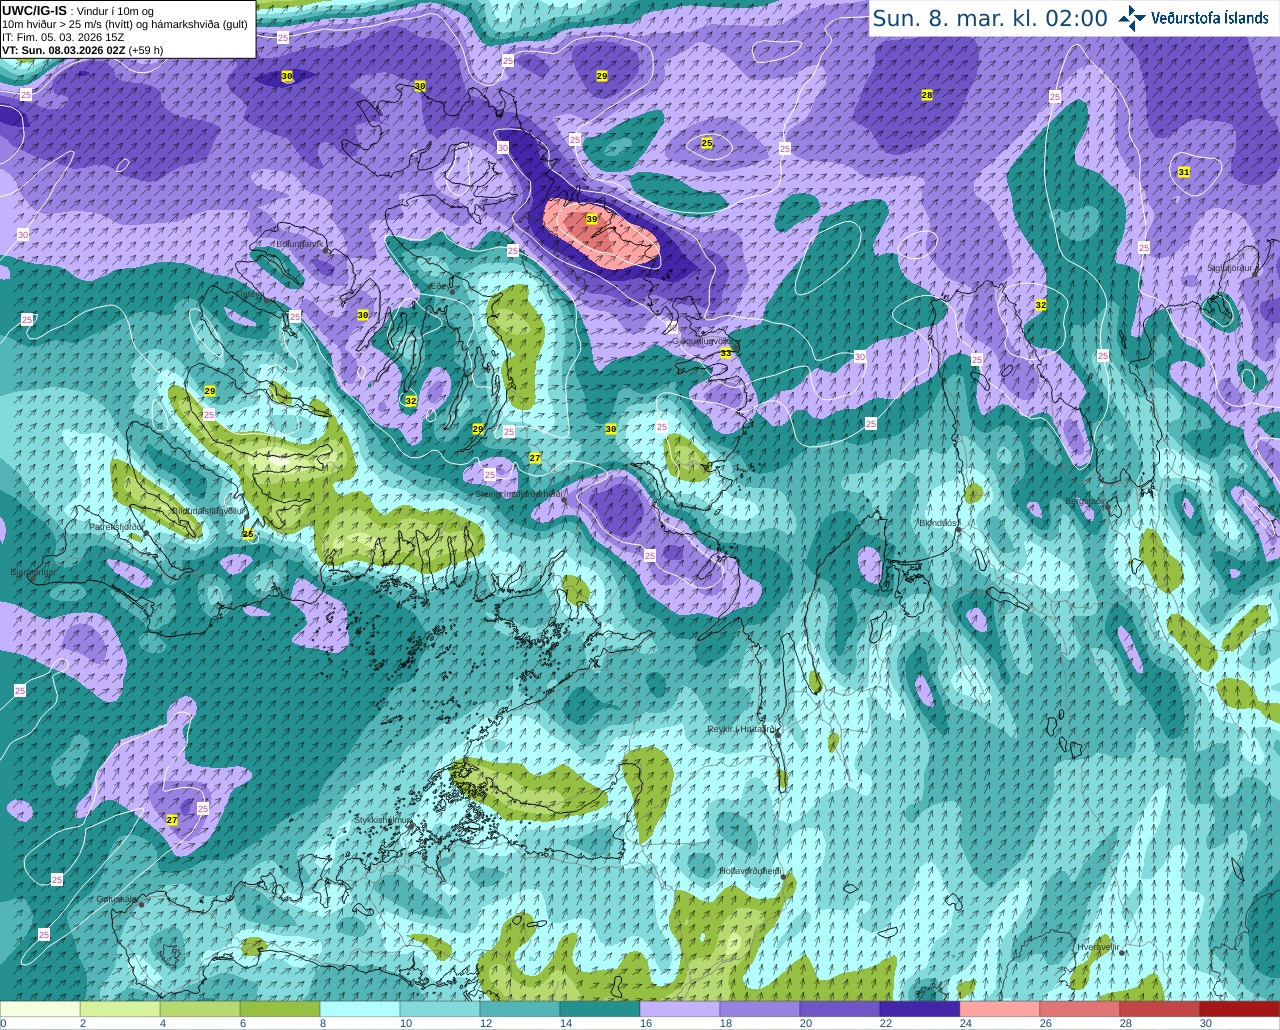
Task: Click the yellow 26 gust label below Bíldudalsflugvöllur
Action: pos(248,534)
